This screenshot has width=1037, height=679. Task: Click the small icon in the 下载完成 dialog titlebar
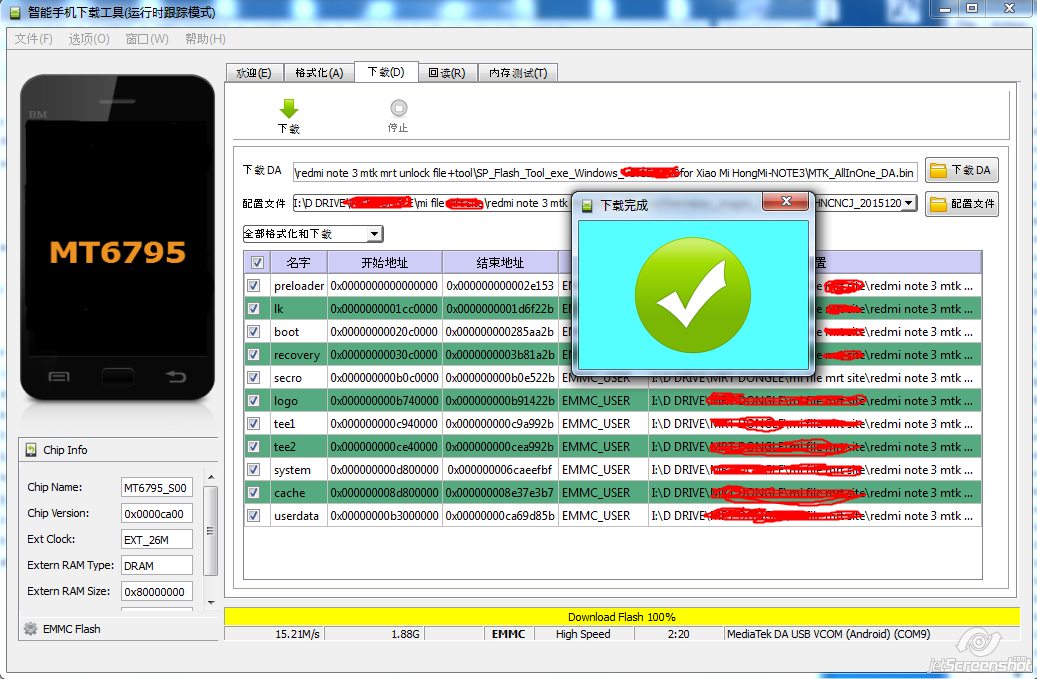[x=586, y=204]
